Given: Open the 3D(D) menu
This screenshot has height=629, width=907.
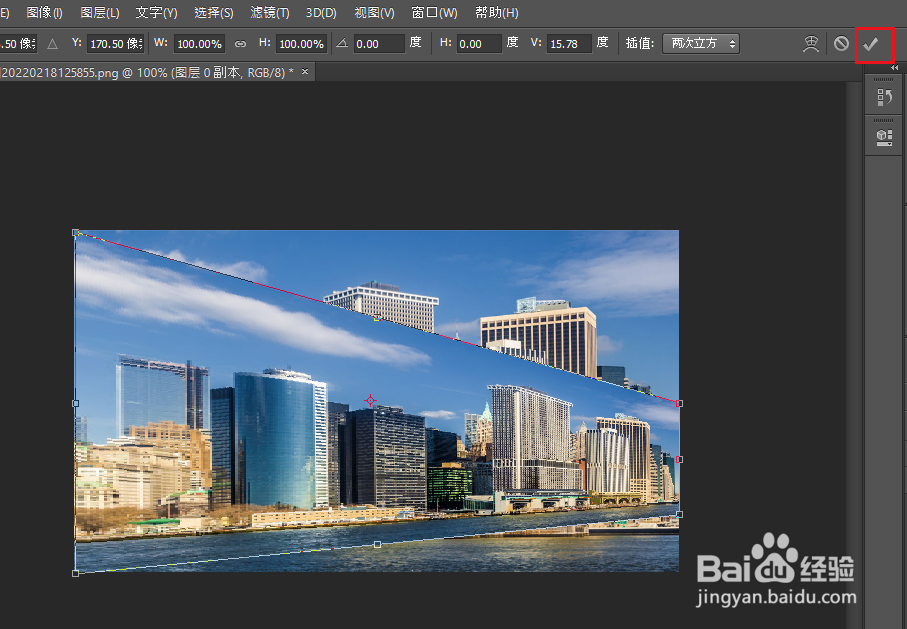Looking at the screenshot, I should 321,13.
